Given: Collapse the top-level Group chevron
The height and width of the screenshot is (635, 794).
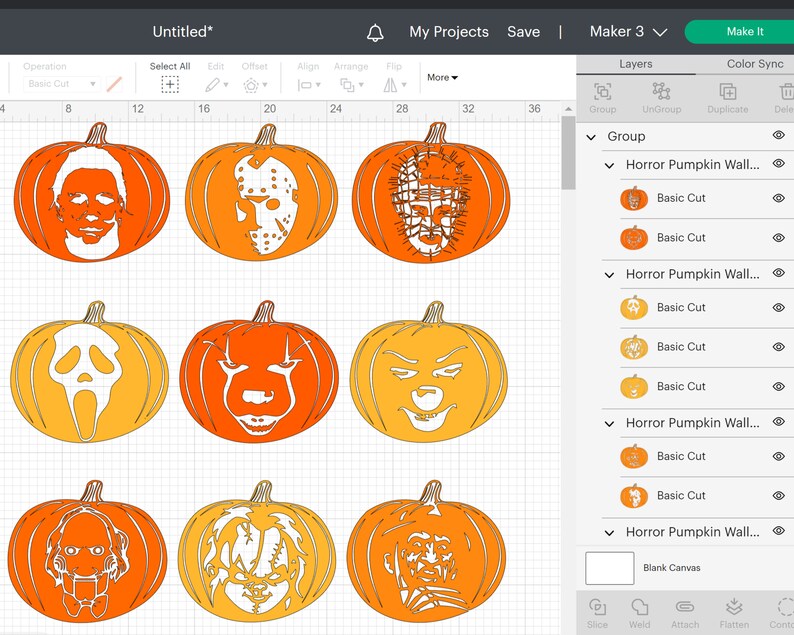Looking at the screenshot, I should pyautogui.click(x=591, y=137).
